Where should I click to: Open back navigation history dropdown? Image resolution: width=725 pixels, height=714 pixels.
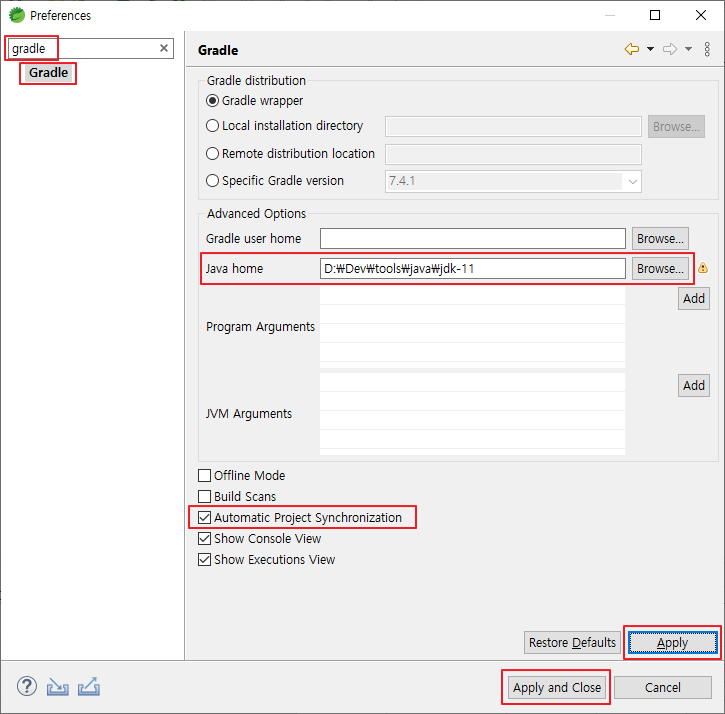pyautogui.click(x=651, y=49)
